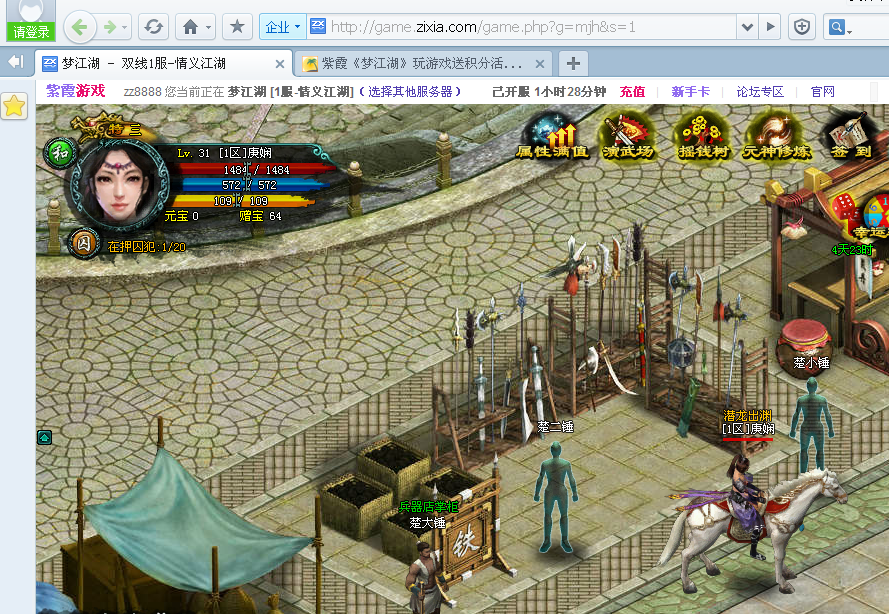Open the forward button history dropdown arrow

pos(124,27)
